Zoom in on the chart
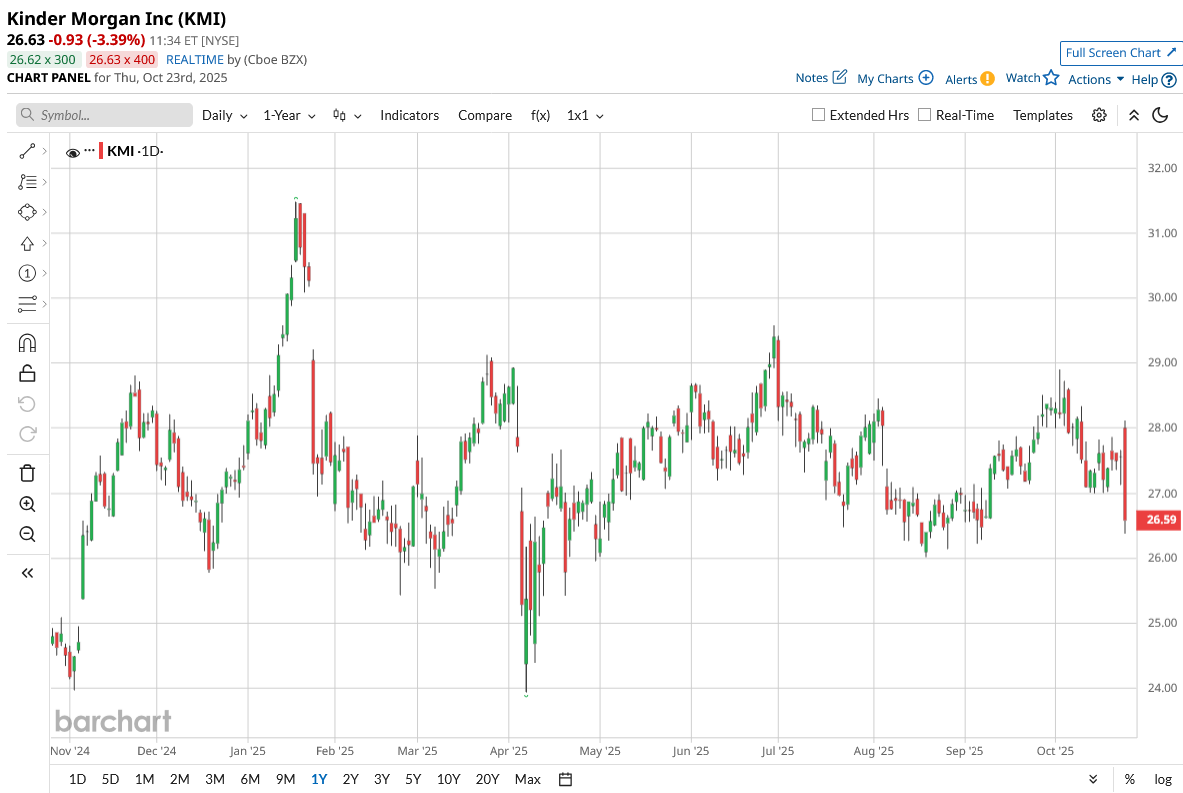1183x793 pixels. (27, 504)
